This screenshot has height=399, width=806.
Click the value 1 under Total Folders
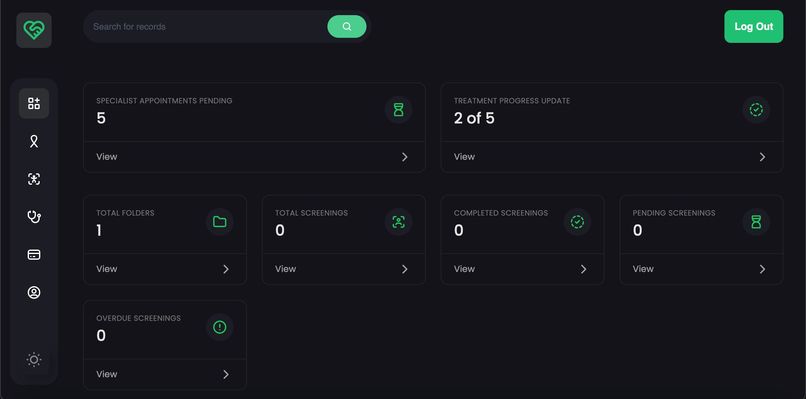click(x=99, y=230)
